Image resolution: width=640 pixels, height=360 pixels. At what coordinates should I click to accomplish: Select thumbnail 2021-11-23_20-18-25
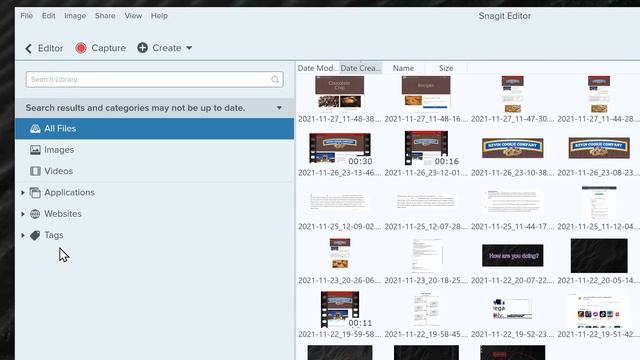click(426, 256)
